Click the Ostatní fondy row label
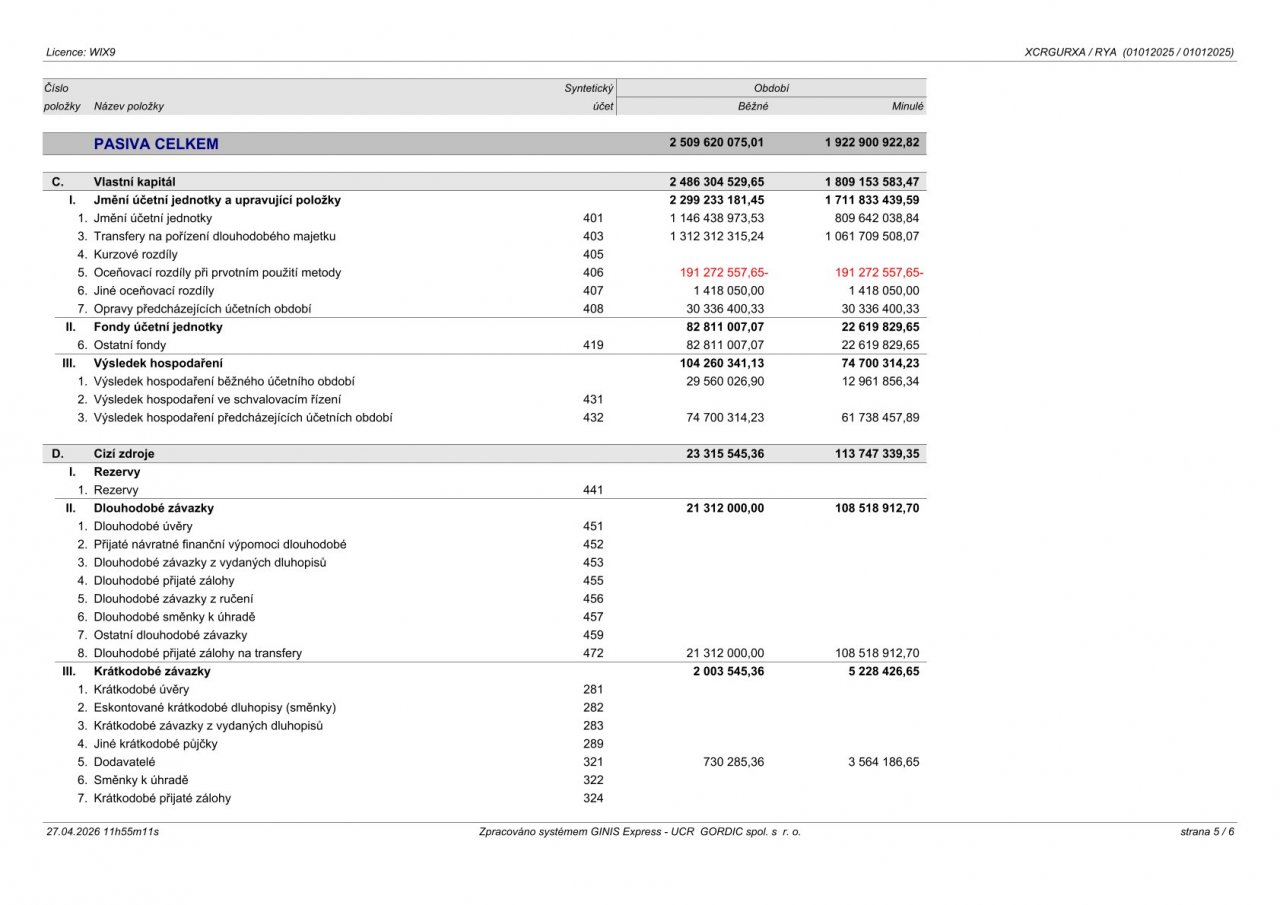1280x905 pixels. [x=130, y=345]
